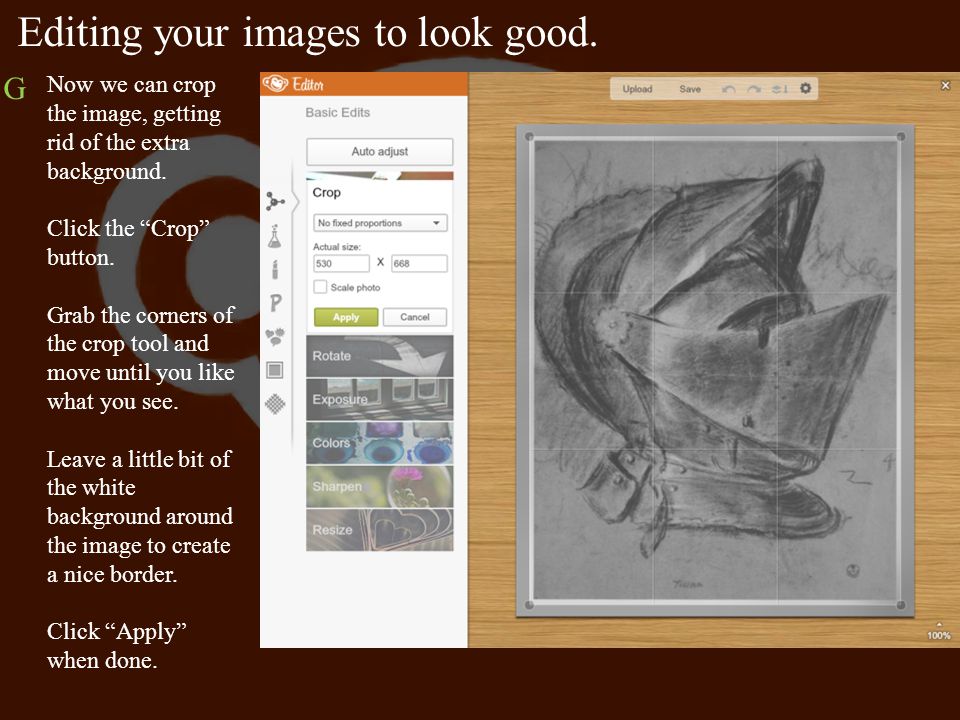Viewport: 960px width, 720px height.
Task: Toggle the Scale photo checkbox
Action: click(x=320, y=287)
